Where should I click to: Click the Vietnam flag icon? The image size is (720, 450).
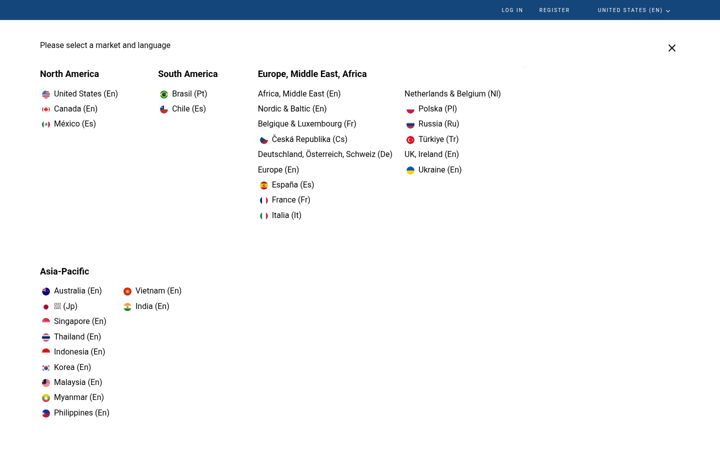click(x=128, y=291)
